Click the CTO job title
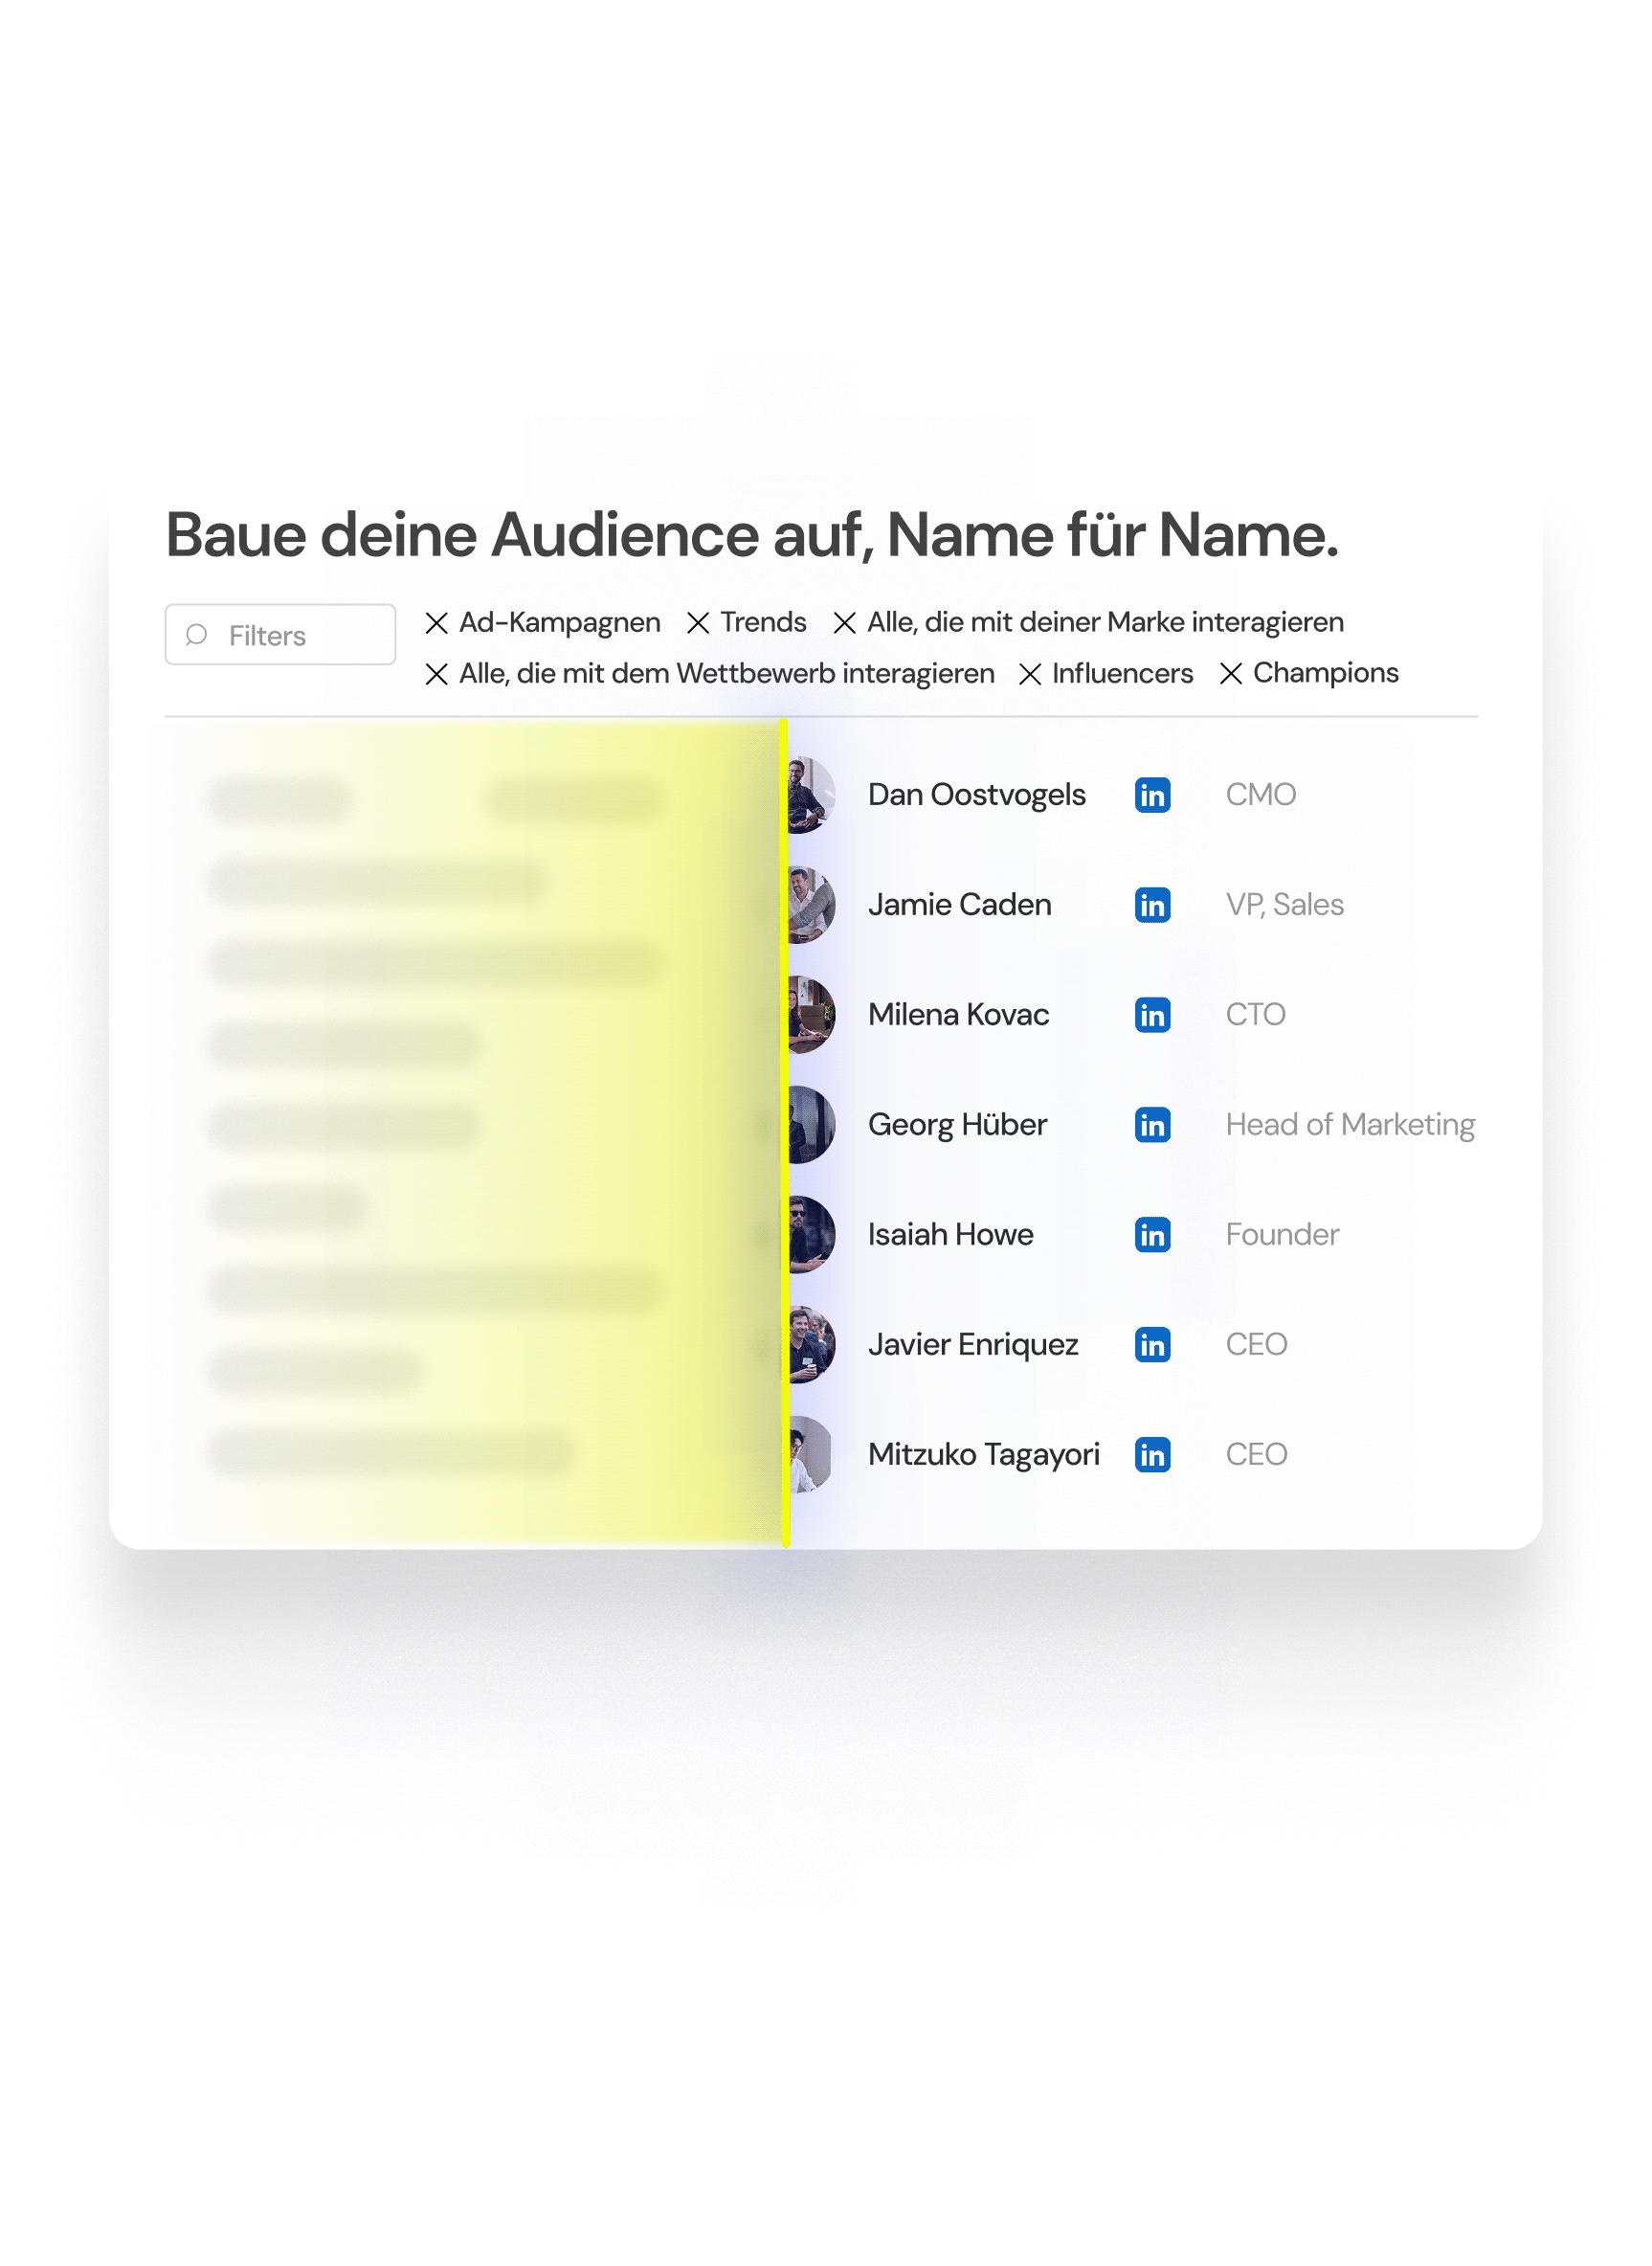1652x2266 pixels. pyautogui.click(x=1255, y=1015)
